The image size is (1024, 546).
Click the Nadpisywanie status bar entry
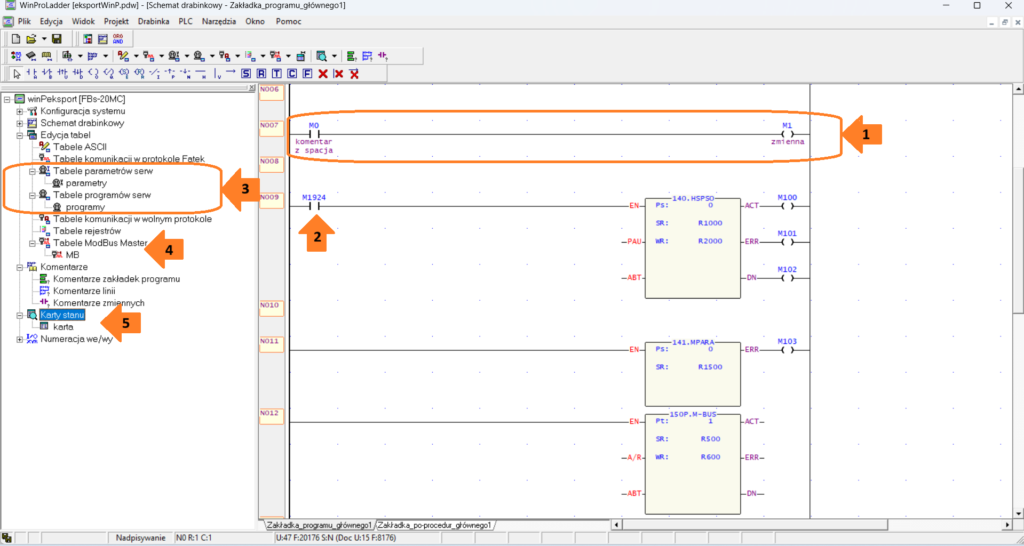[140, 538]
